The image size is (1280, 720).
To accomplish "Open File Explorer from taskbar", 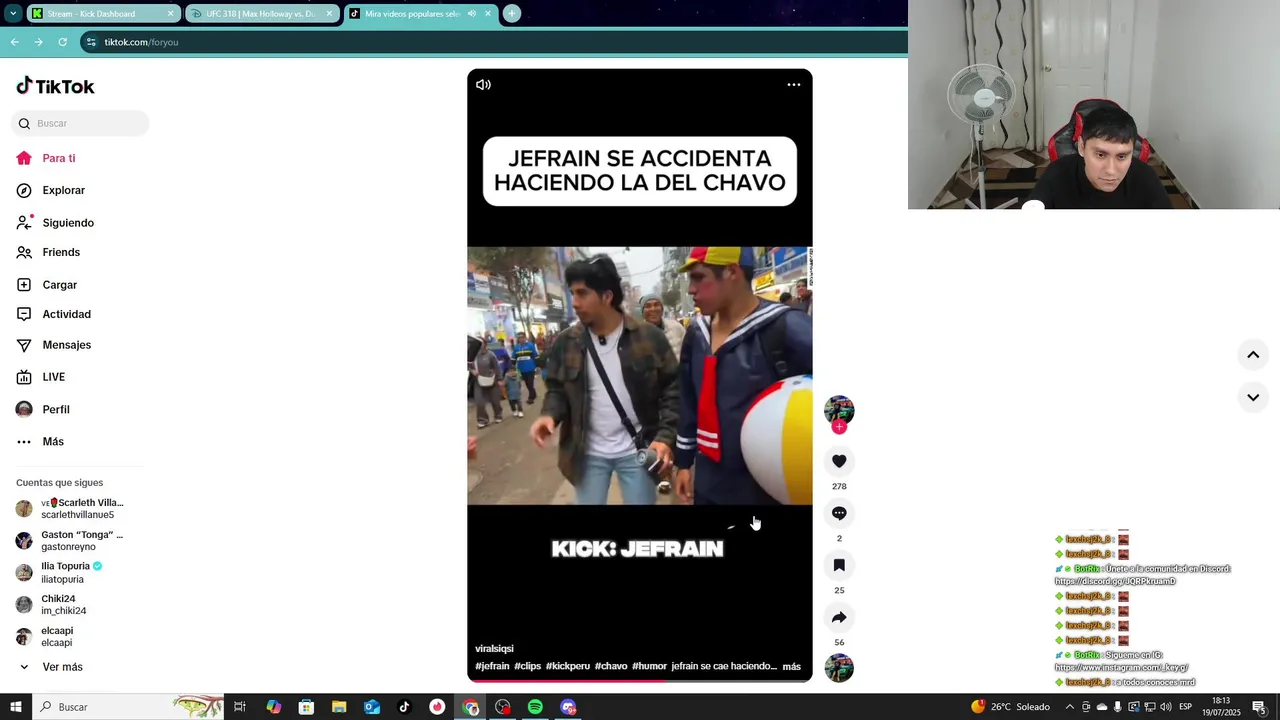I will pyautogui.click(x=339, y=707).
